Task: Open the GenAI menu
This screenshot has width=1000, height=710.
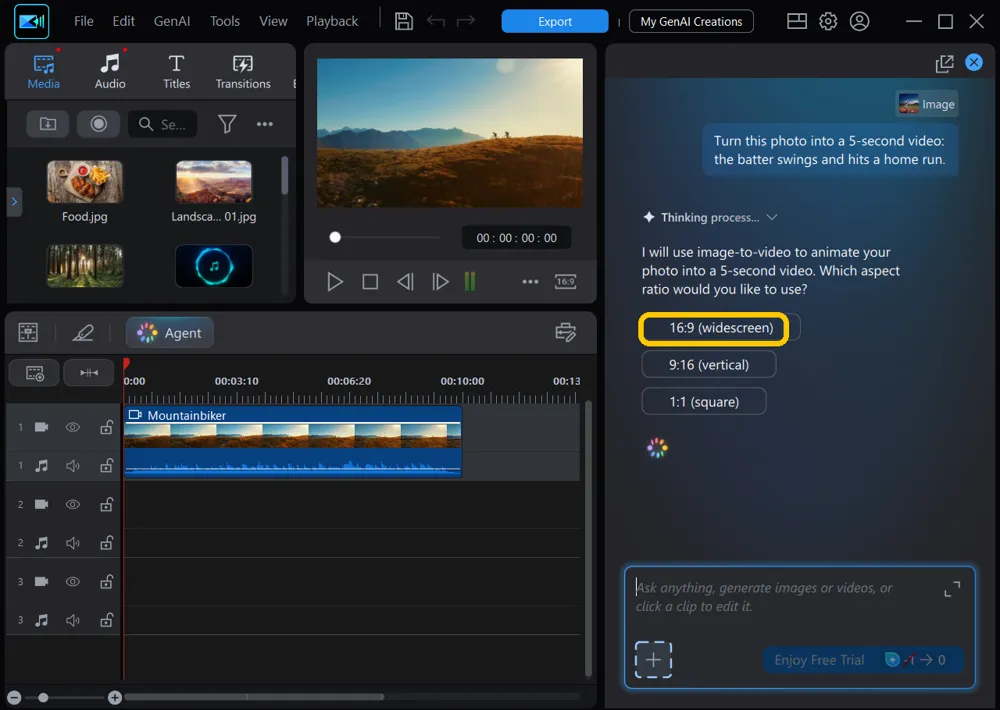Action: 172,21
